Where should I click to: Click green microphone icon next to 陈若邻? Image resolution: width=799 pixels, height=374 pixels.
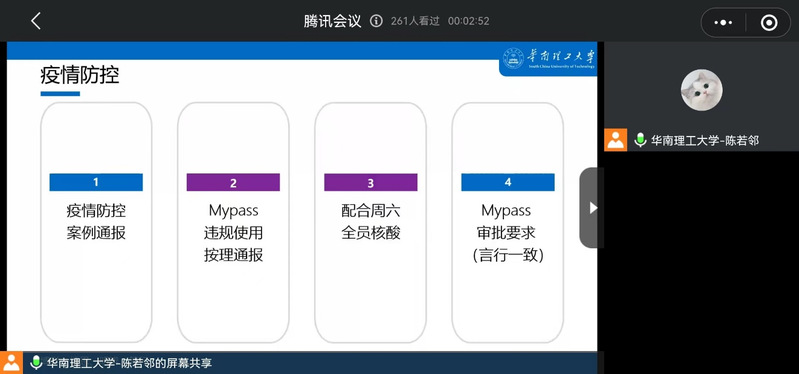(x=640, y=140)
